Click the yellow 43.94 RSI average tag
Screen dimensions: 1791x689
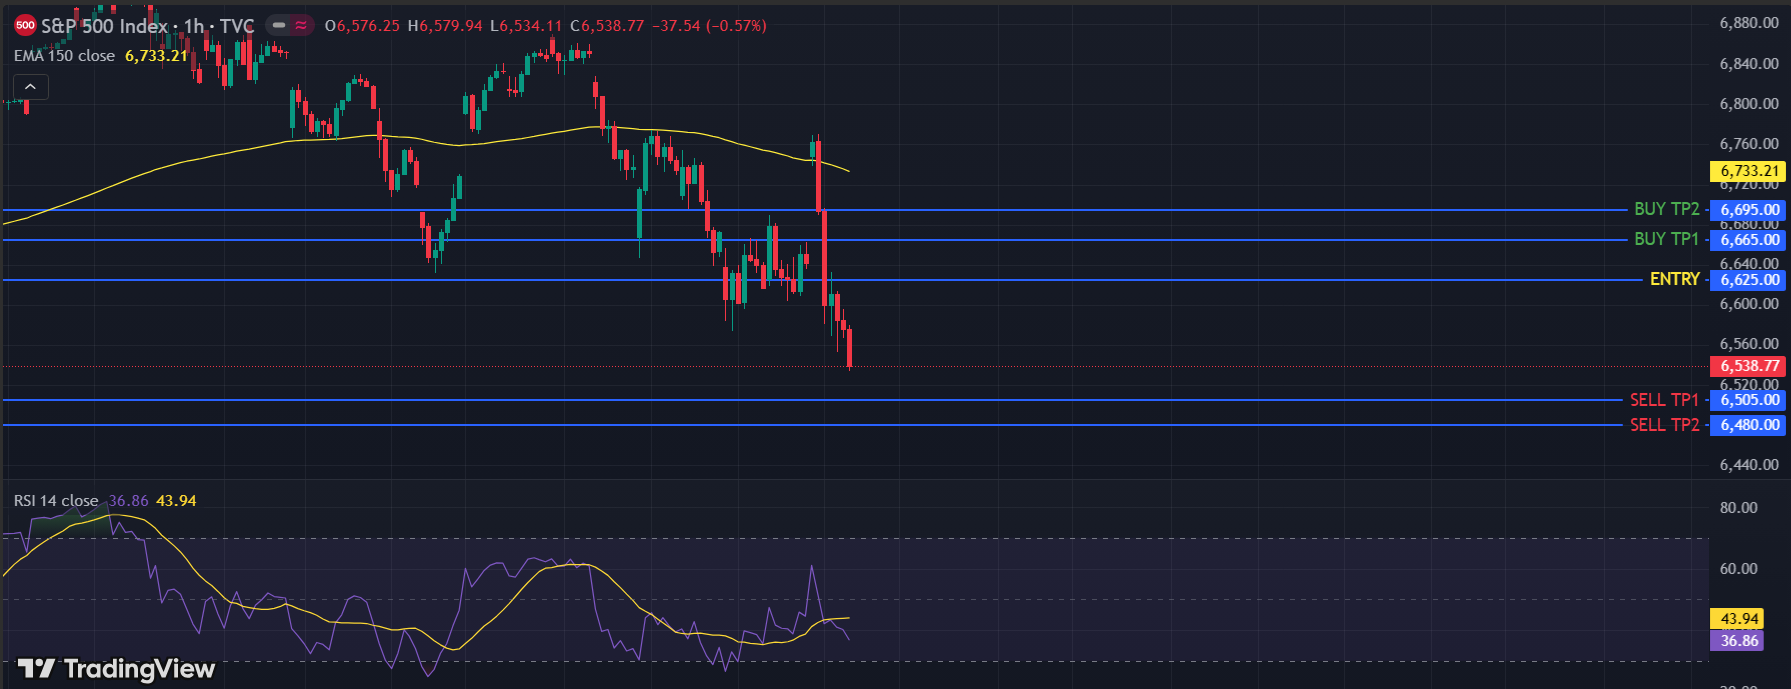1739,619
